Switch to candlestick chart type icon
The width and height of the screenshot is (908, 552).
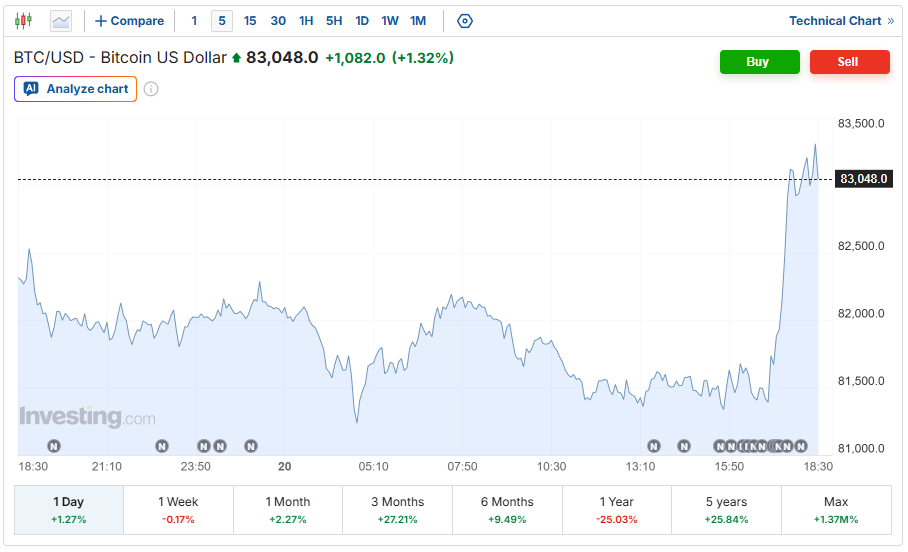23,21
